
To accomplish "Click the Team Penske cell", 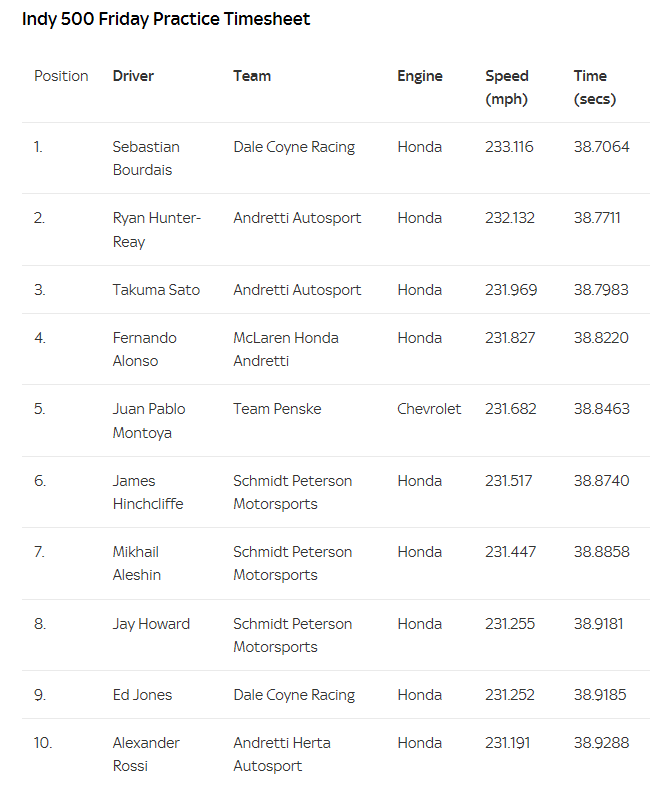I will 277,409.
